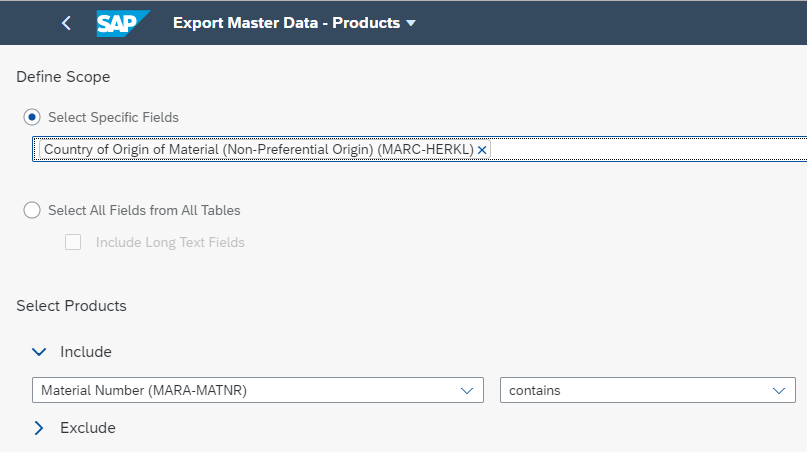Open the Material Number (MARA-MATNR) combo box
807x452 pixels.
258,390
